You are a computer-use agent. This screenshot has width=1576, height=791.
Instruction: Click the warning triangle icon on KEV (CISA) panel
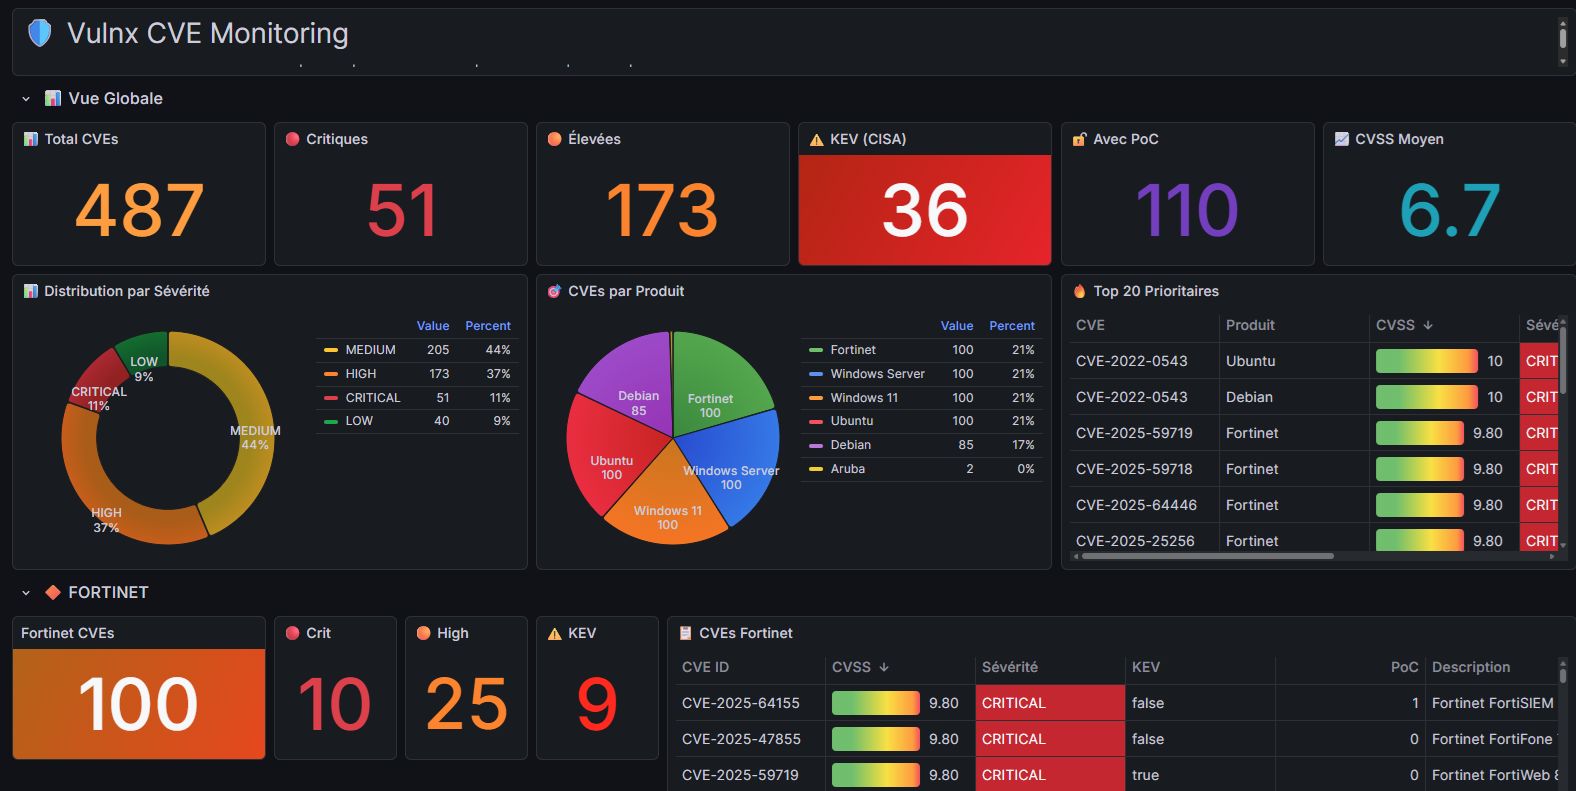pyautogui.click(x=816, y=139)
